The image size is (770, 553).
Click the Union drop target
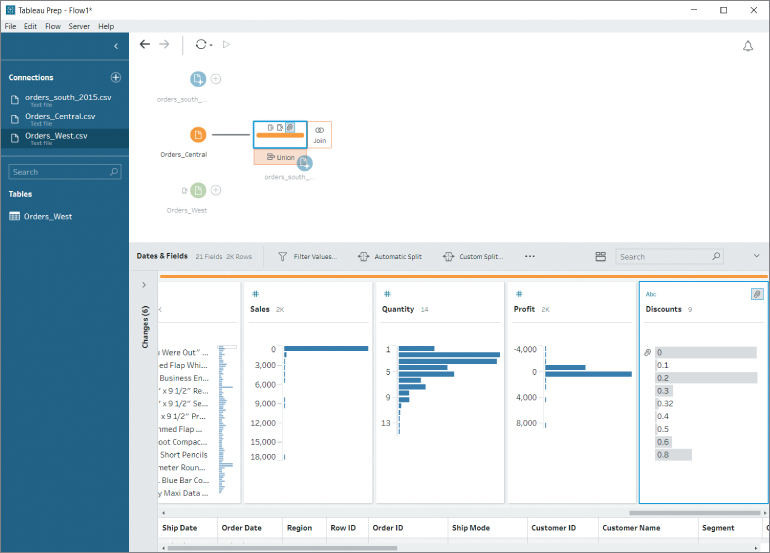(x=280, y=157)
